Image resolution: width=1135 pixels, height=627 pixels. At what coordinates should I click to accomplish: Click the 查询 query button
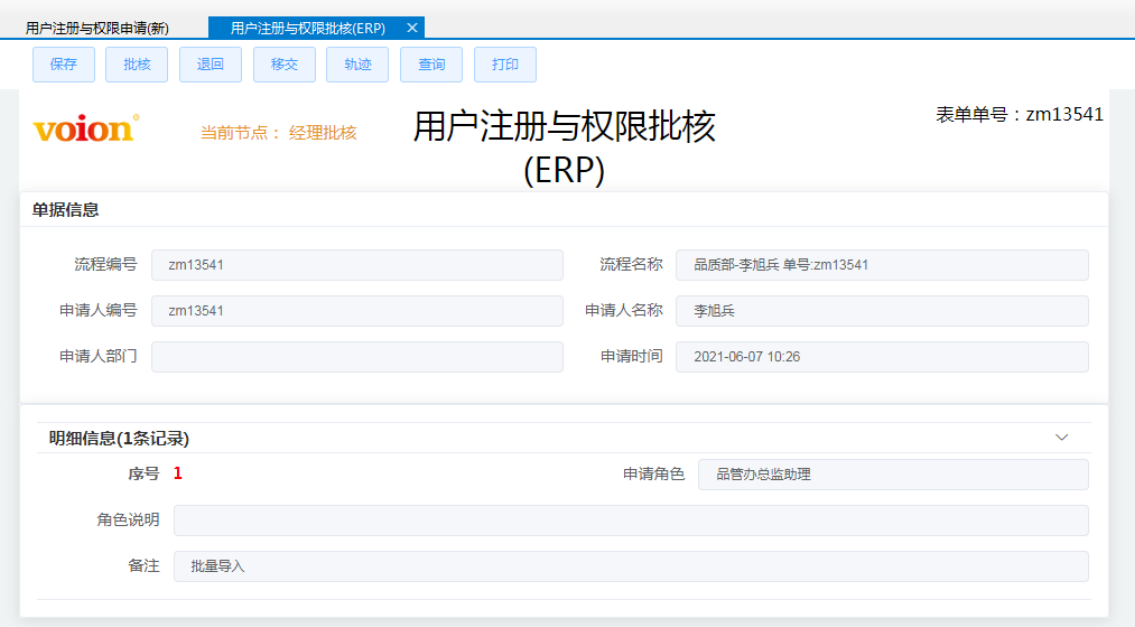coord(431,64)
